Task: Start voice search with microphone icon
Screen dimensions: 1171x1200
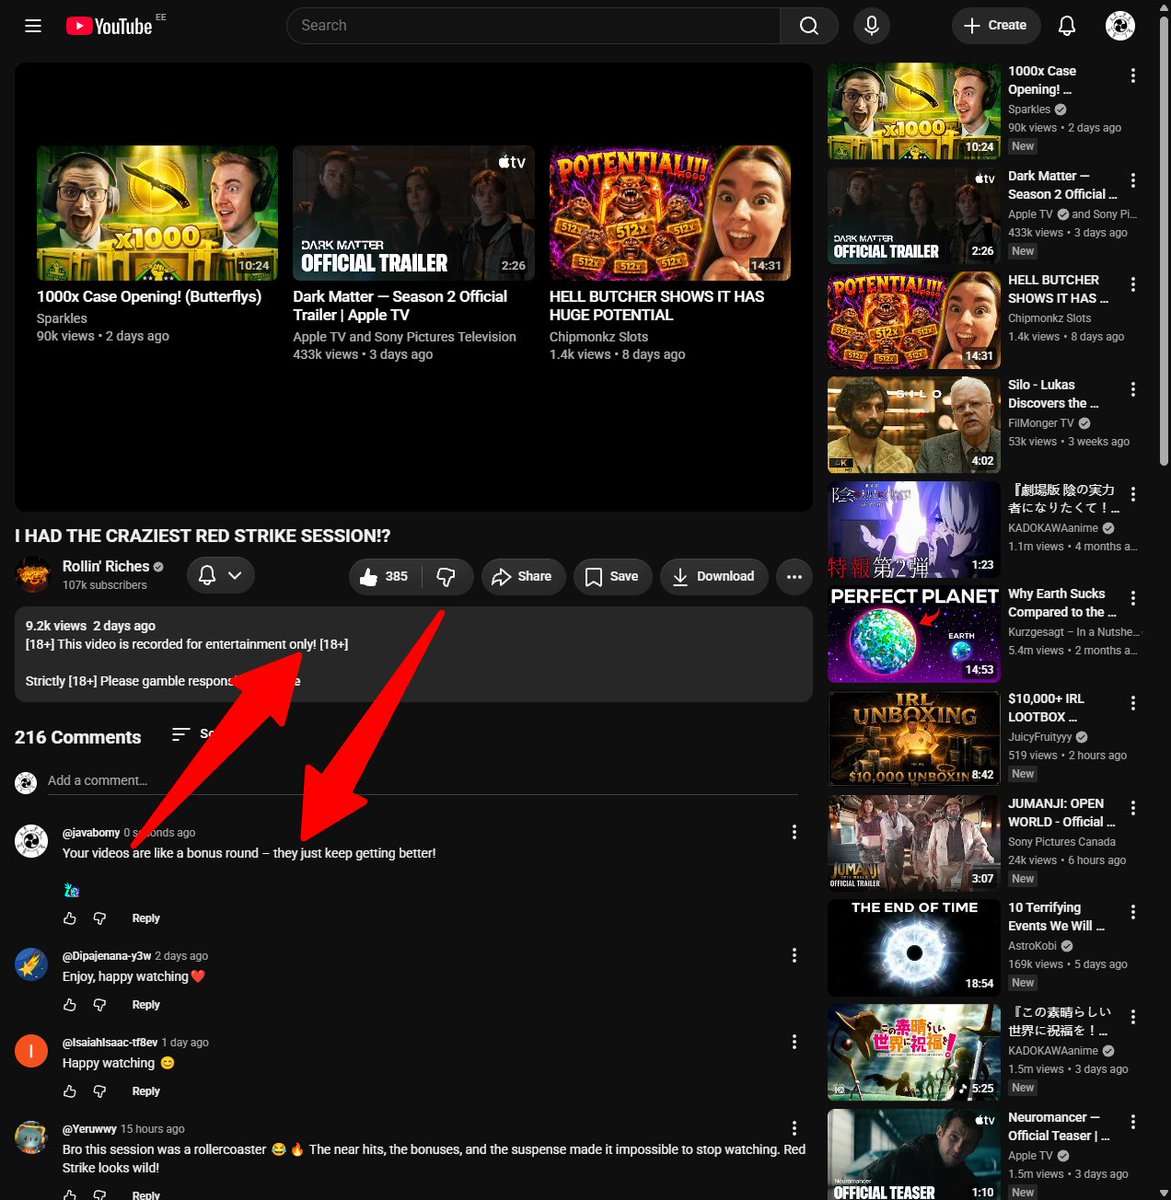Action: pyautogui.click(x=871, y=26)
